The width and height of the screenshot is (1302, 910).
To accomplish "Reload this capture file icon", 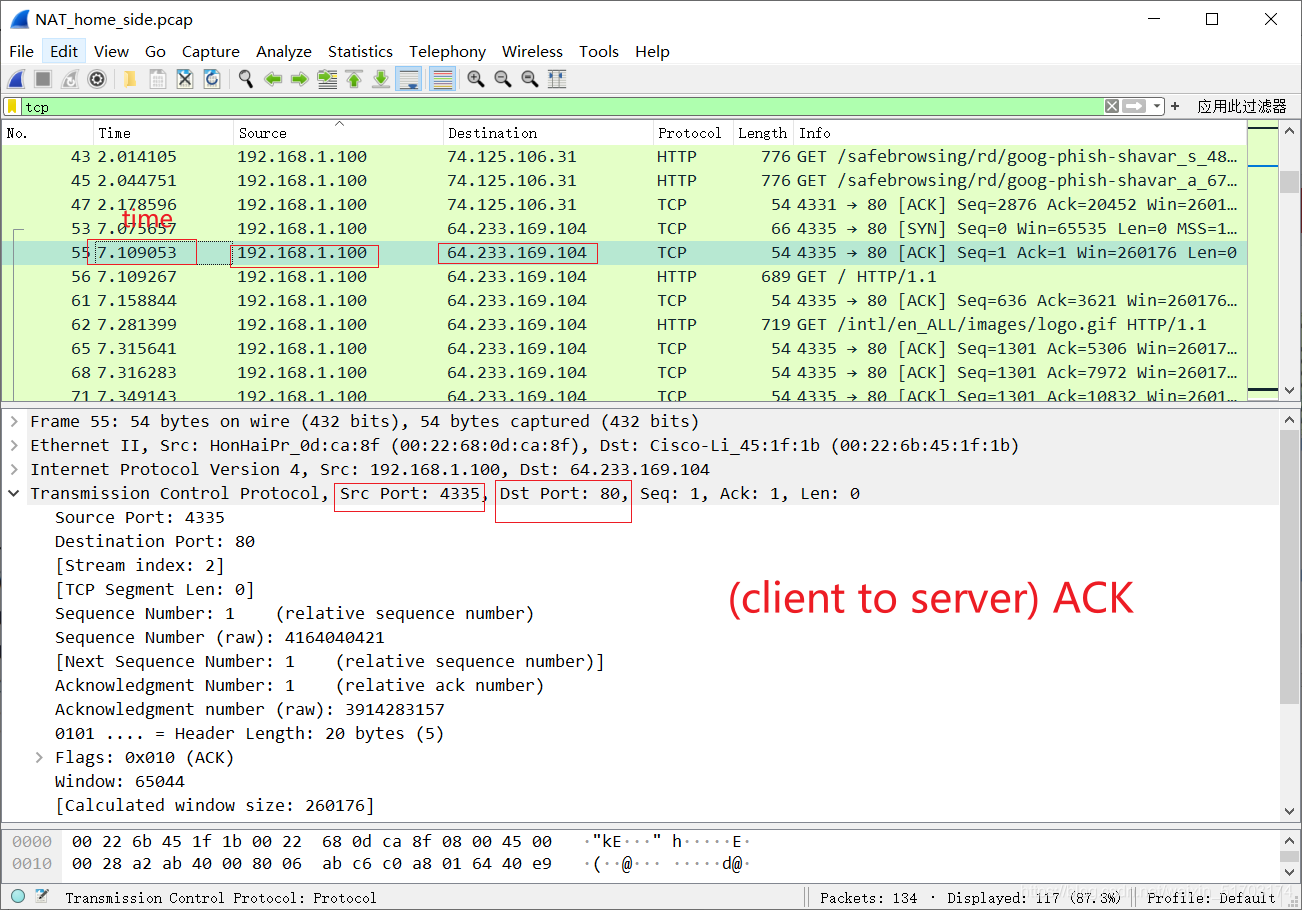I will 212,79.
